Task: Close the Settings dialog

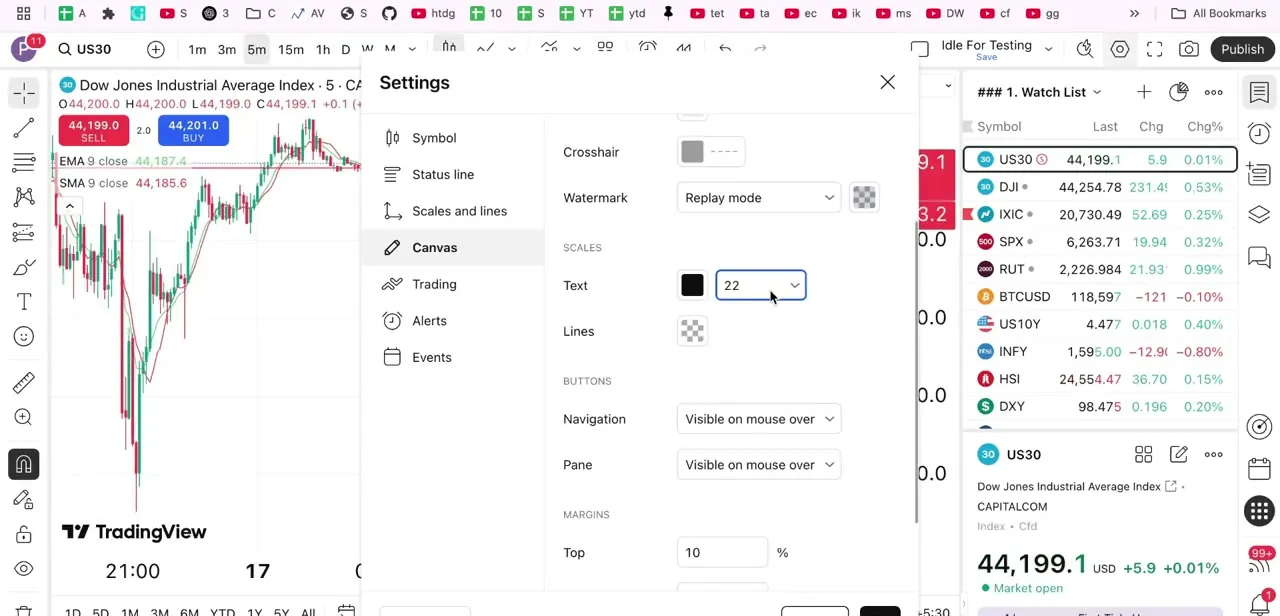Action: click(887, 82)
